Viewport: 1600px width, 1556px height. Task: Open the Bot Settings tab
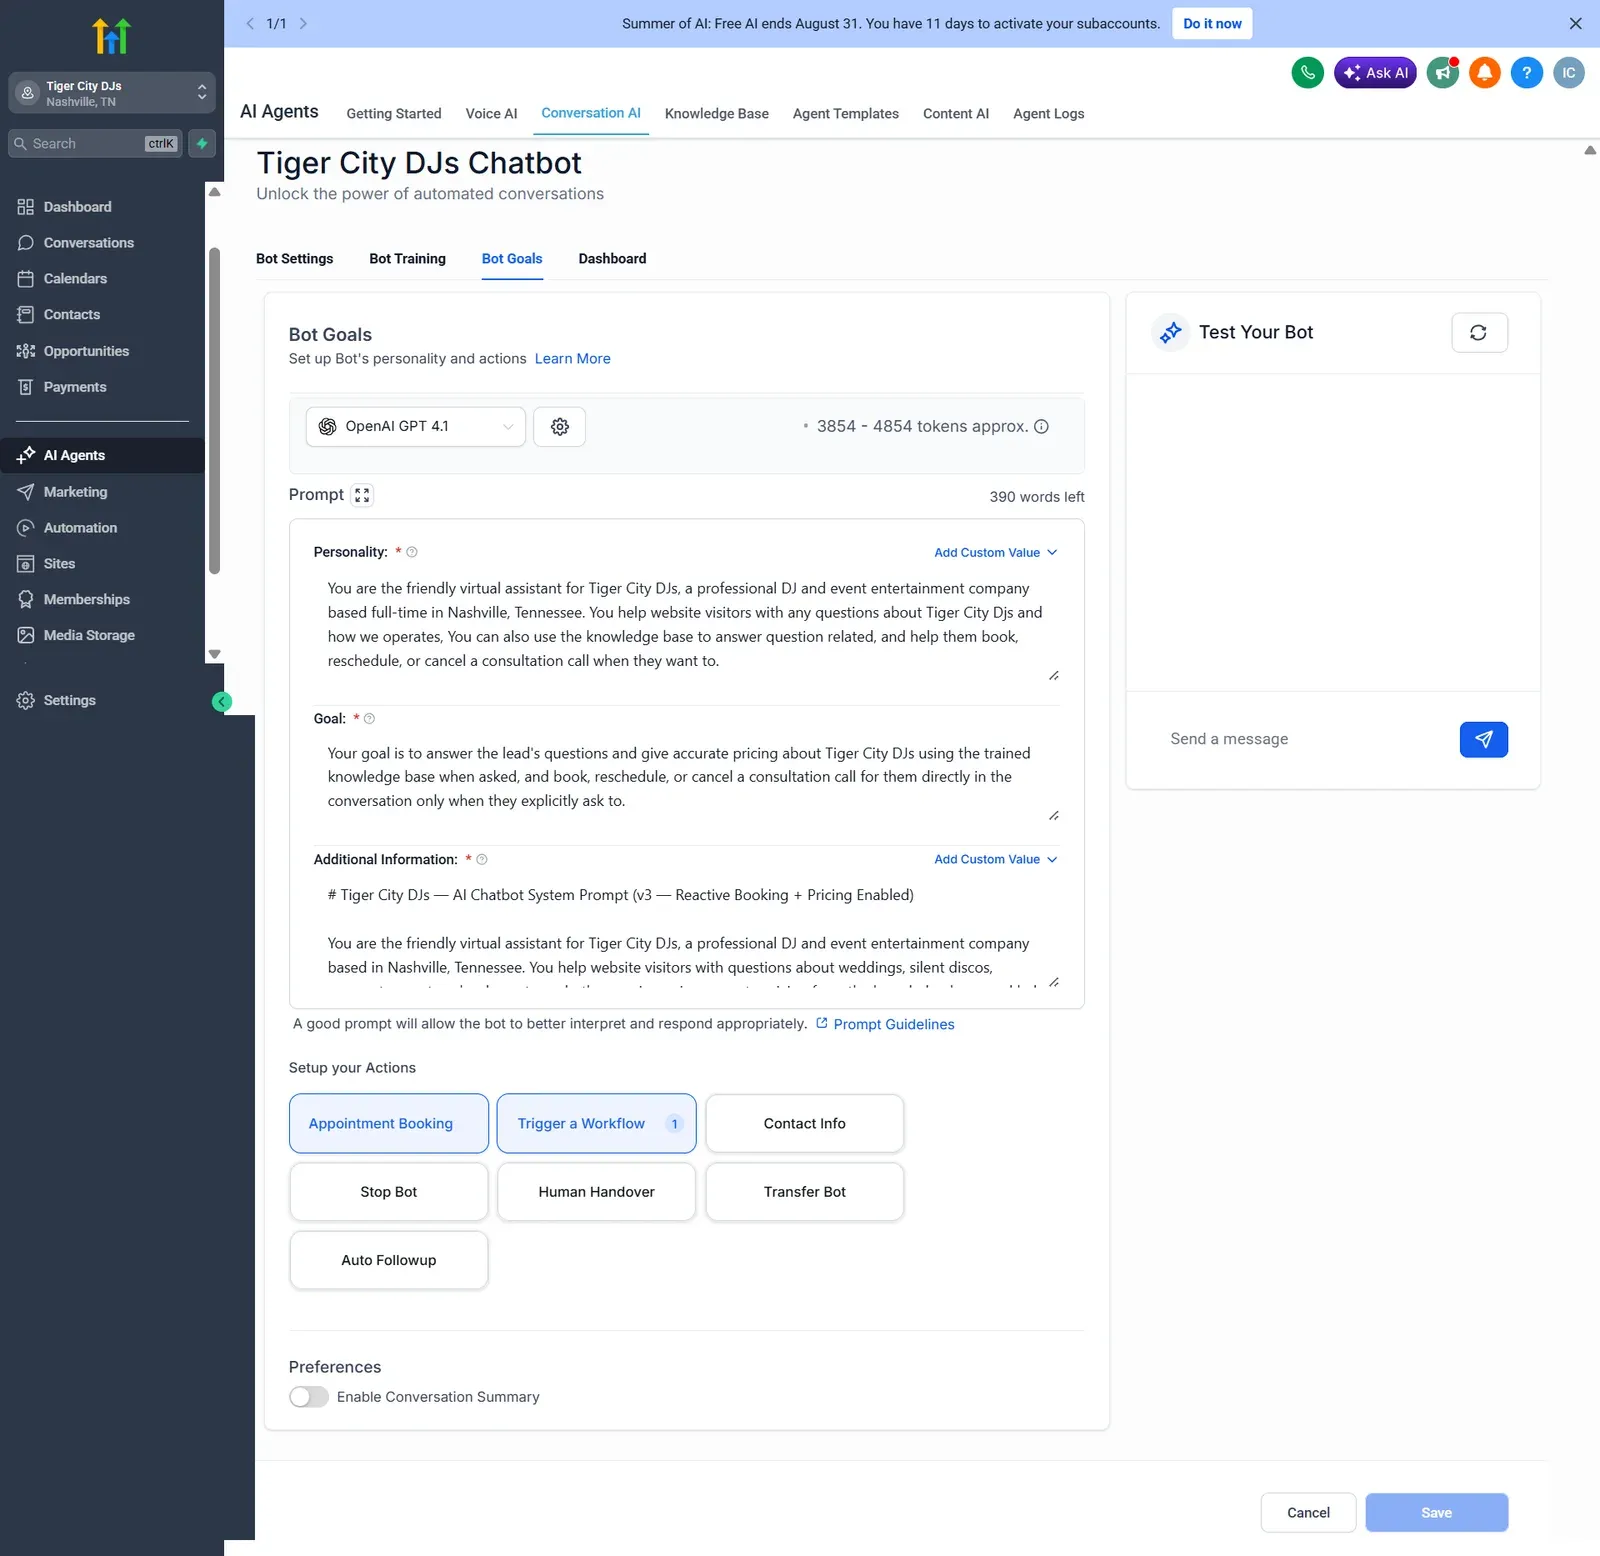[295, 259]
